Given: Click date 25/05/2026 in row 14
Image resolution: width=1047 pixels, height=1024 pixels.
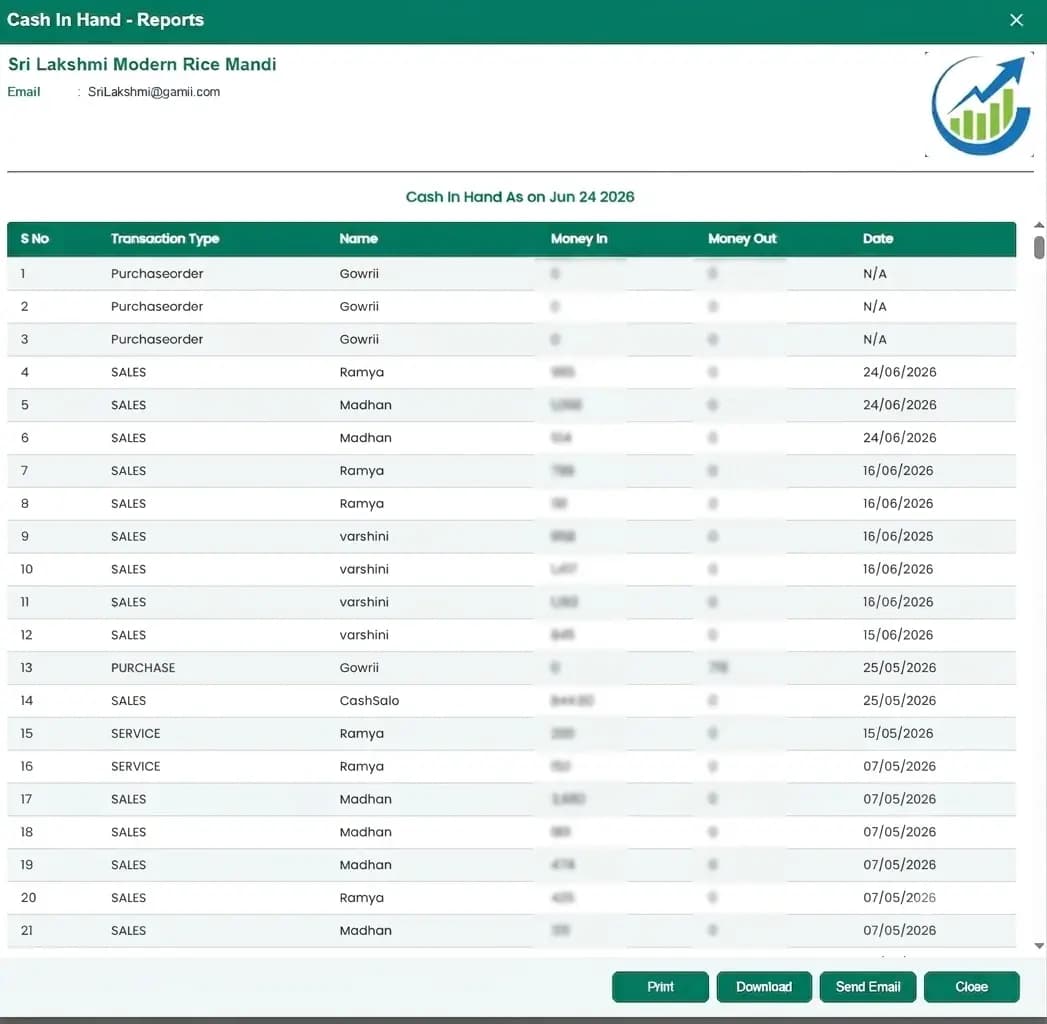Looking at the screenshot, I should click(899, 700).
